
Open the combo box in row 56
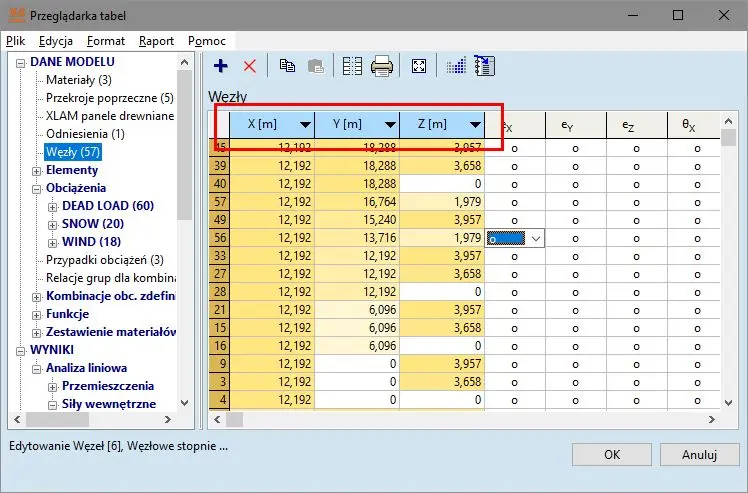pyautogui.click(x=536, y=239)
